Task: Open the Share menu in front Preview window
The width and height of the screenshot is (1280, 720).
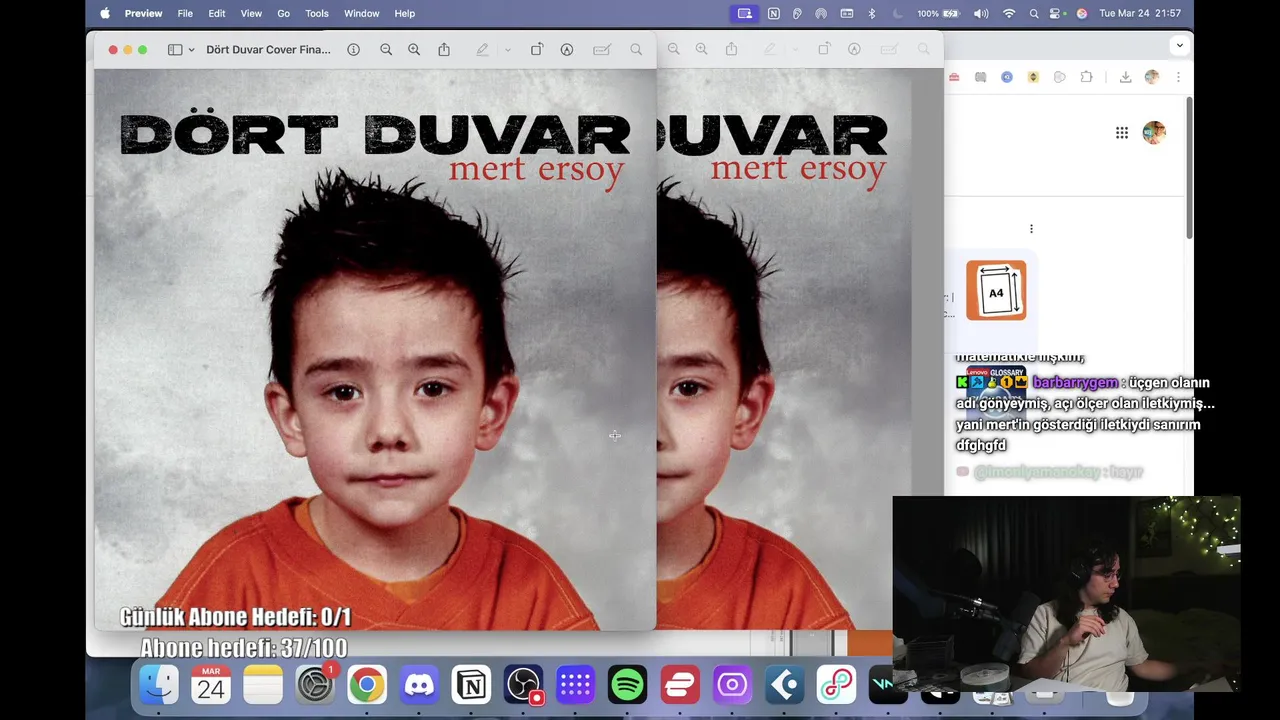Action: coord(444,49)
